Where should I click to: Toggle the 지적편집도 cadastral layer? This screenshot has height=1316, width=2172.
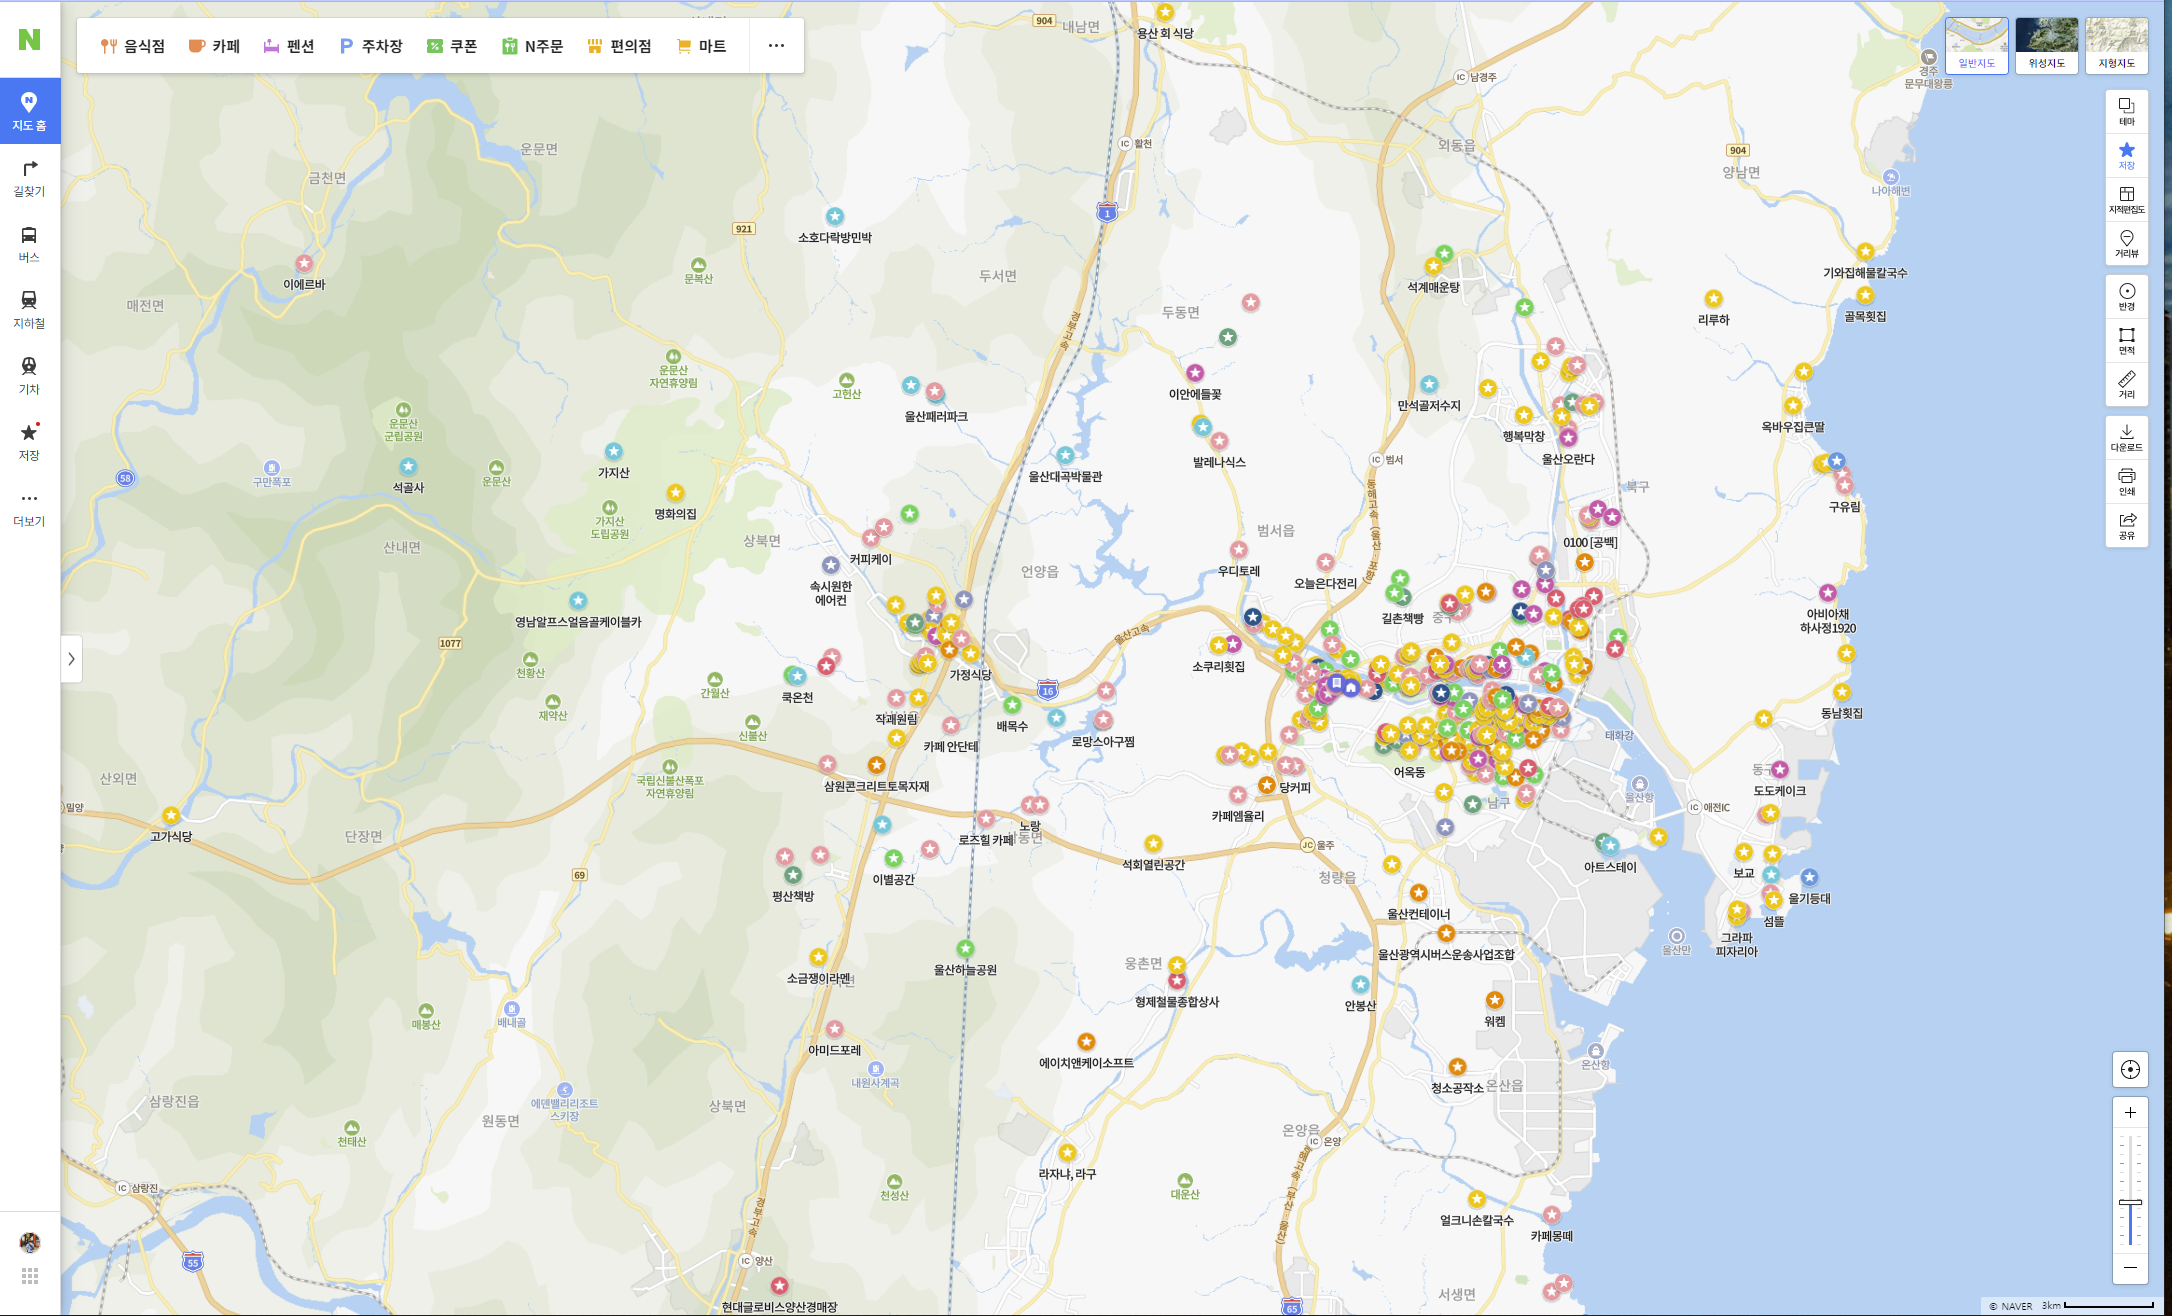coord(2126,199)
